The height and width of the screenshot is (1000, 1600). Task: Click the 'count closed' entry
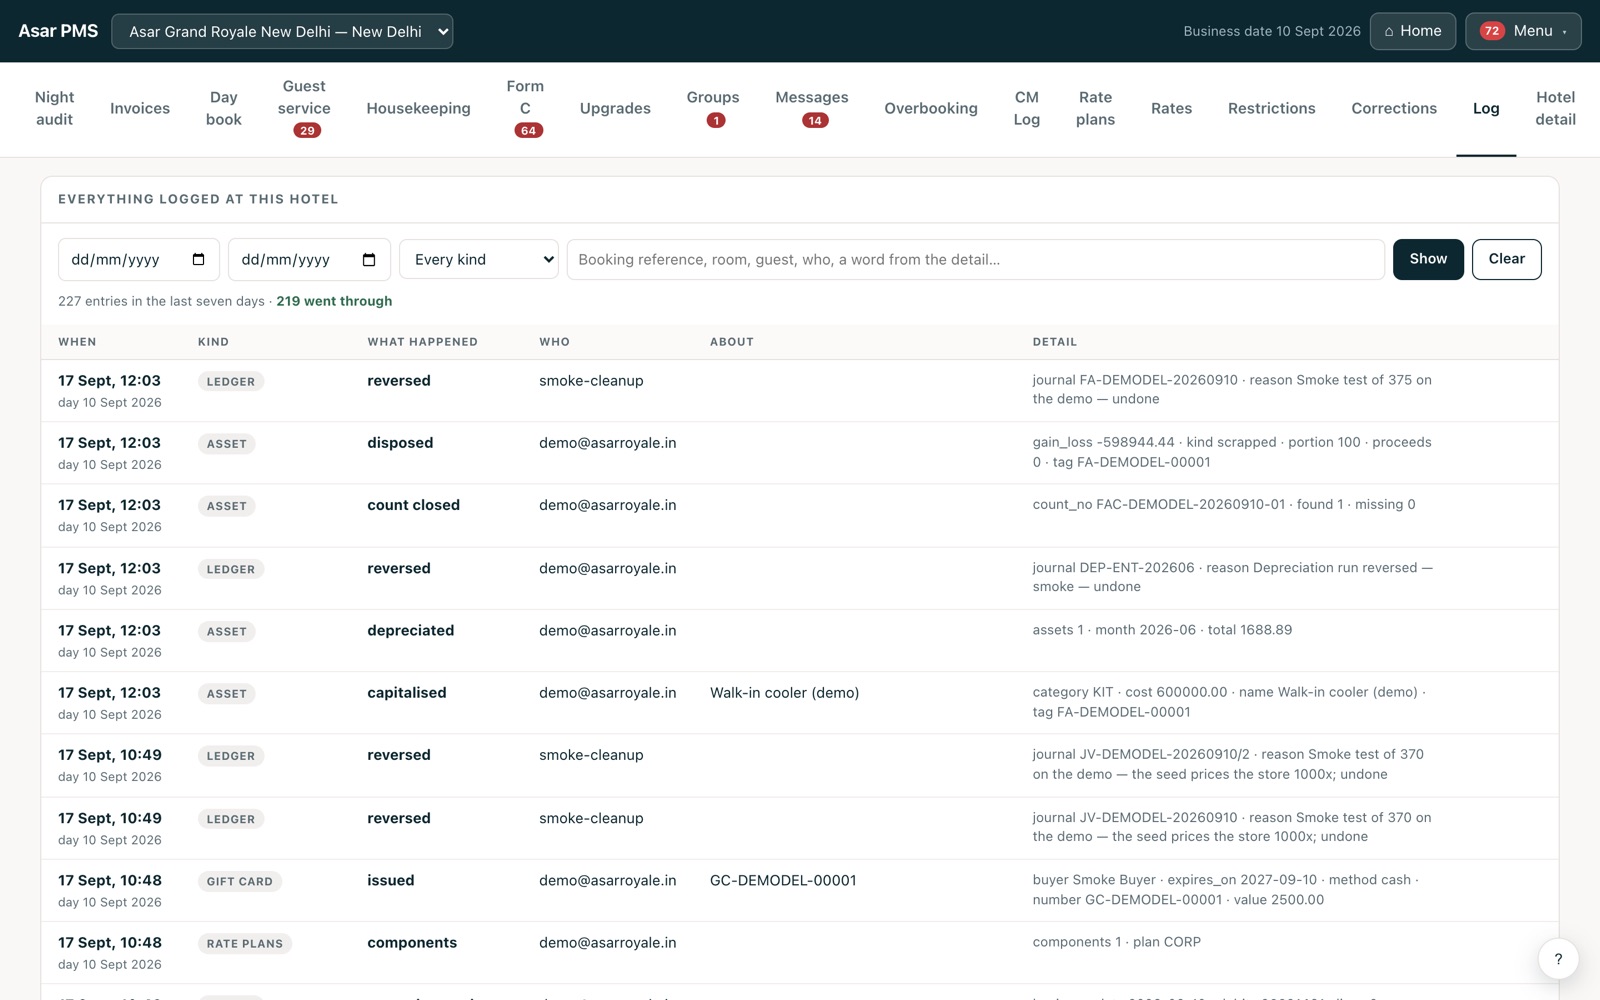(413, 505)
